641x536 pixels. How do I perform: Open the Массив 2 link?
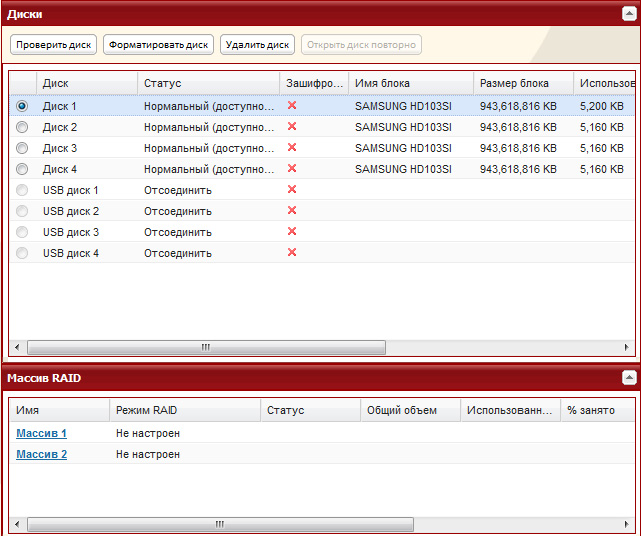click(41, 454)
